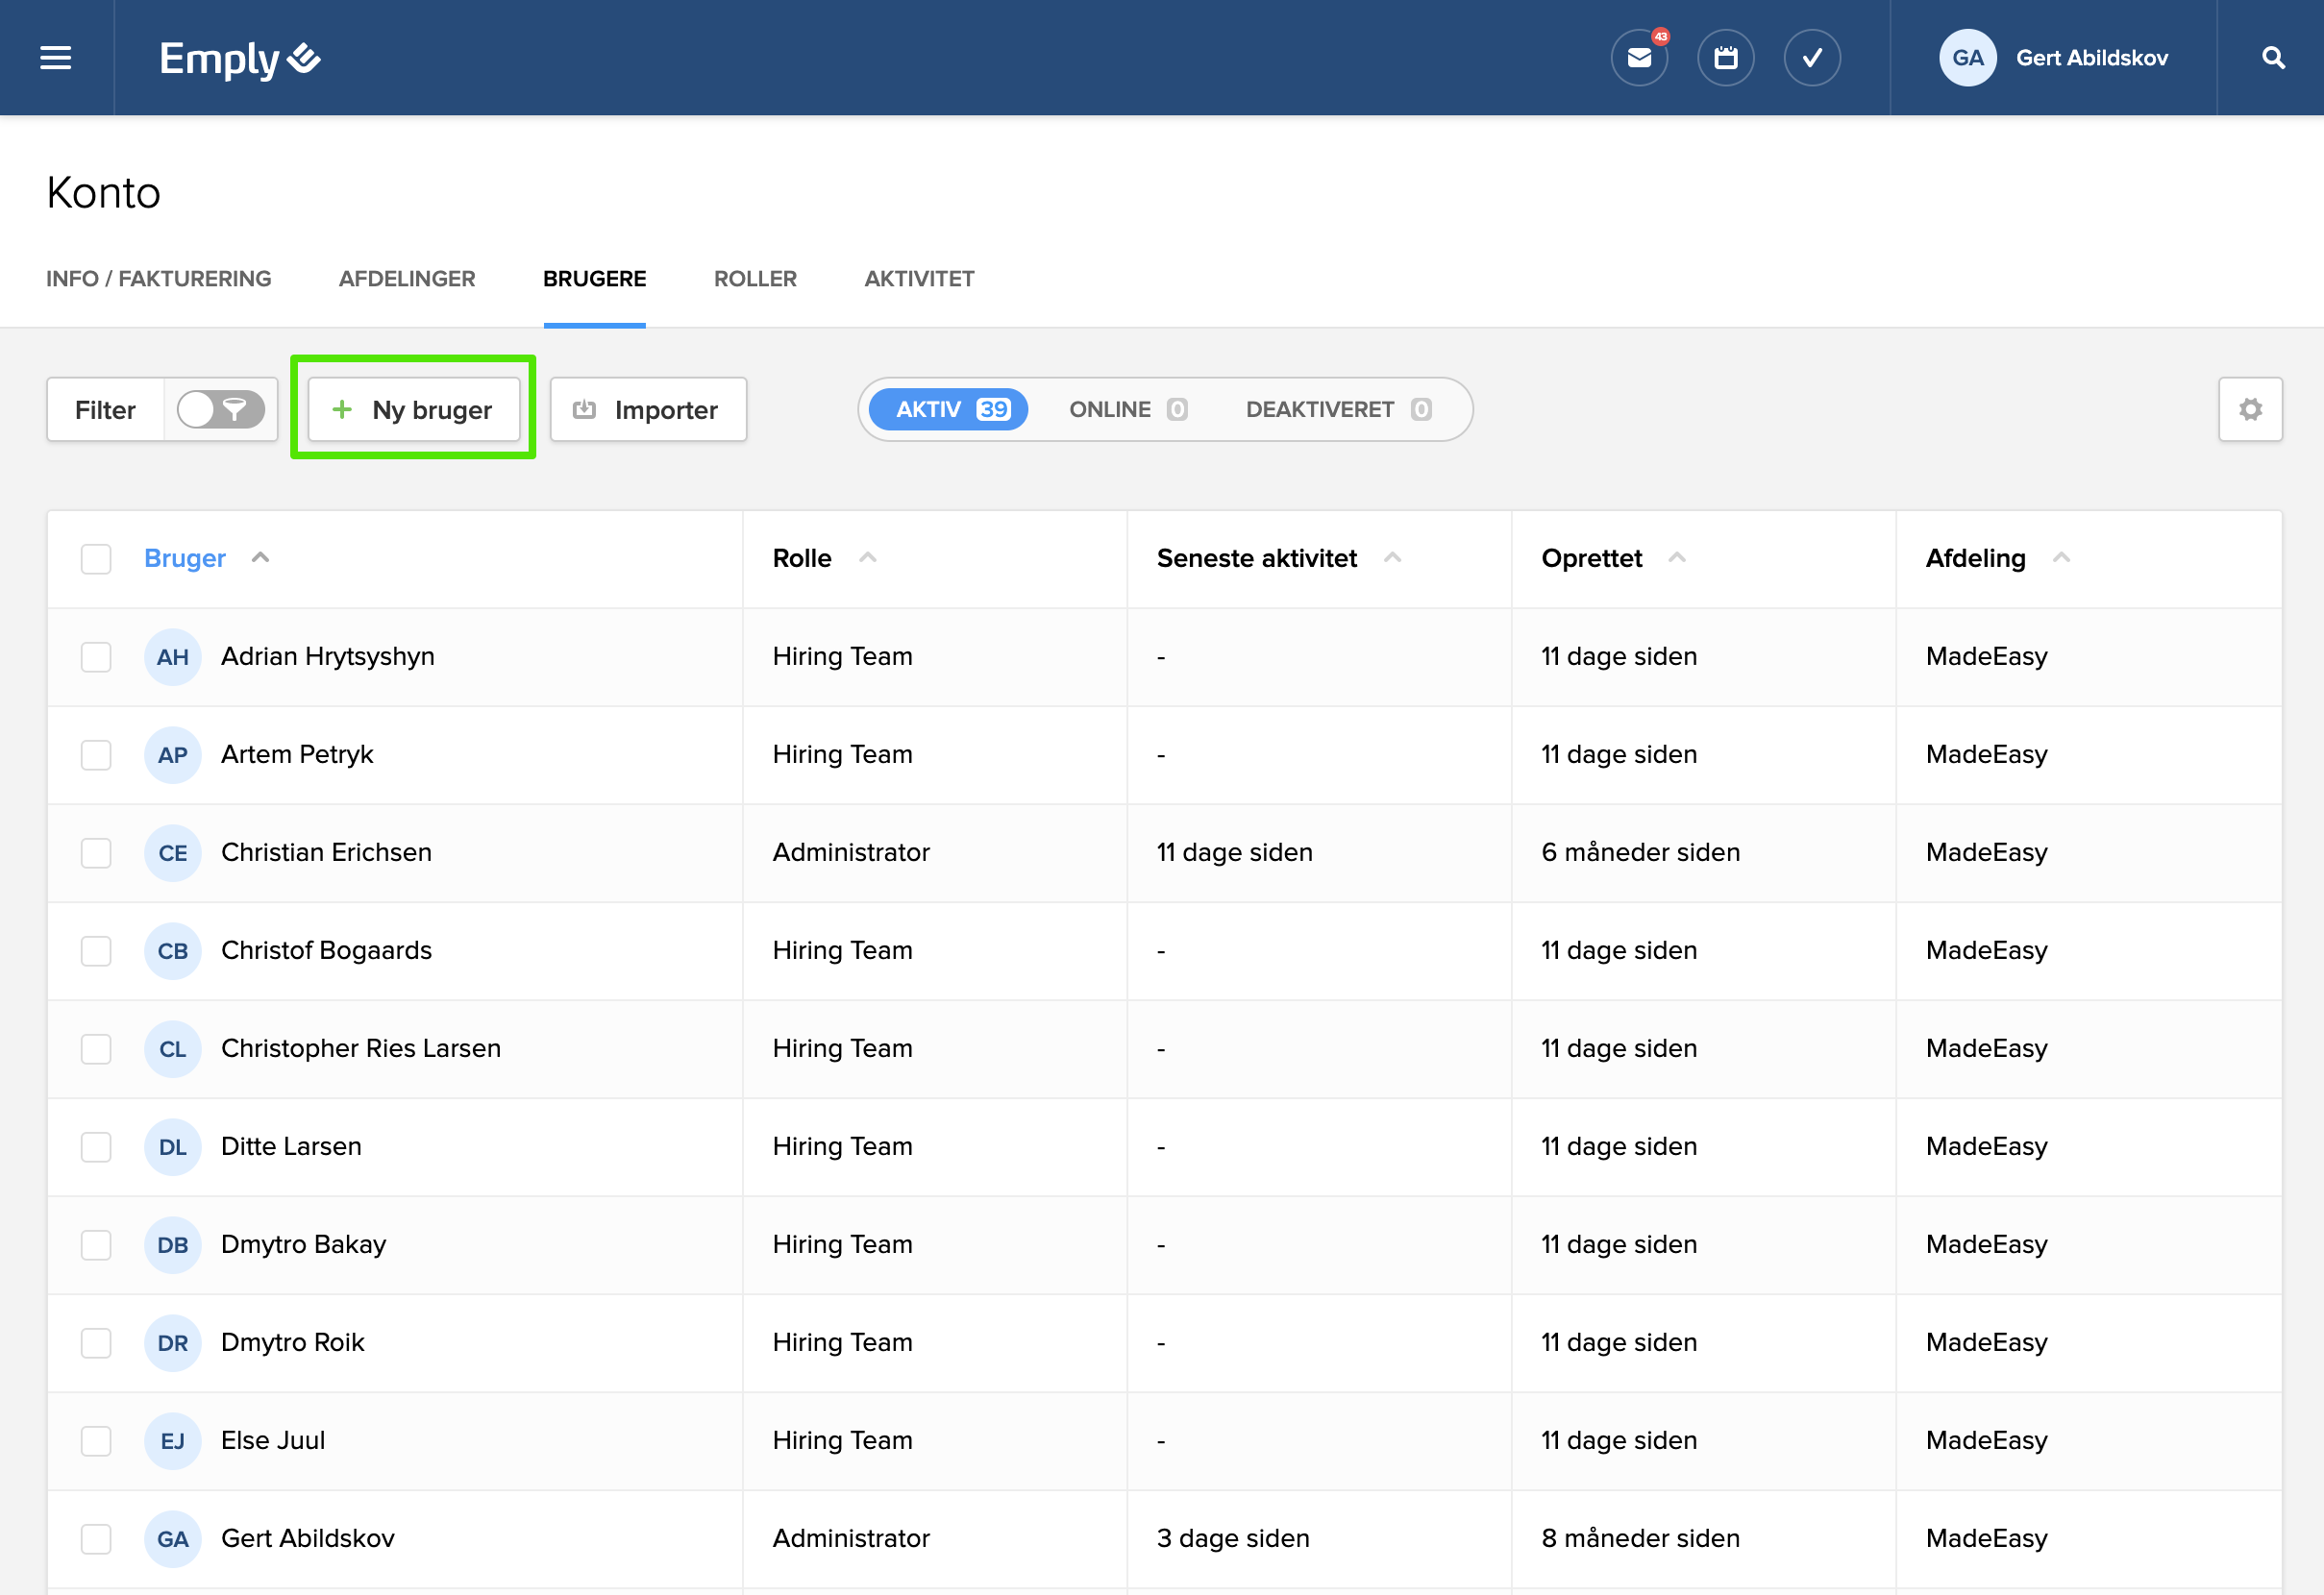Switch to the Roller tab
The image size is (2324, 1595).
(755, 279)
